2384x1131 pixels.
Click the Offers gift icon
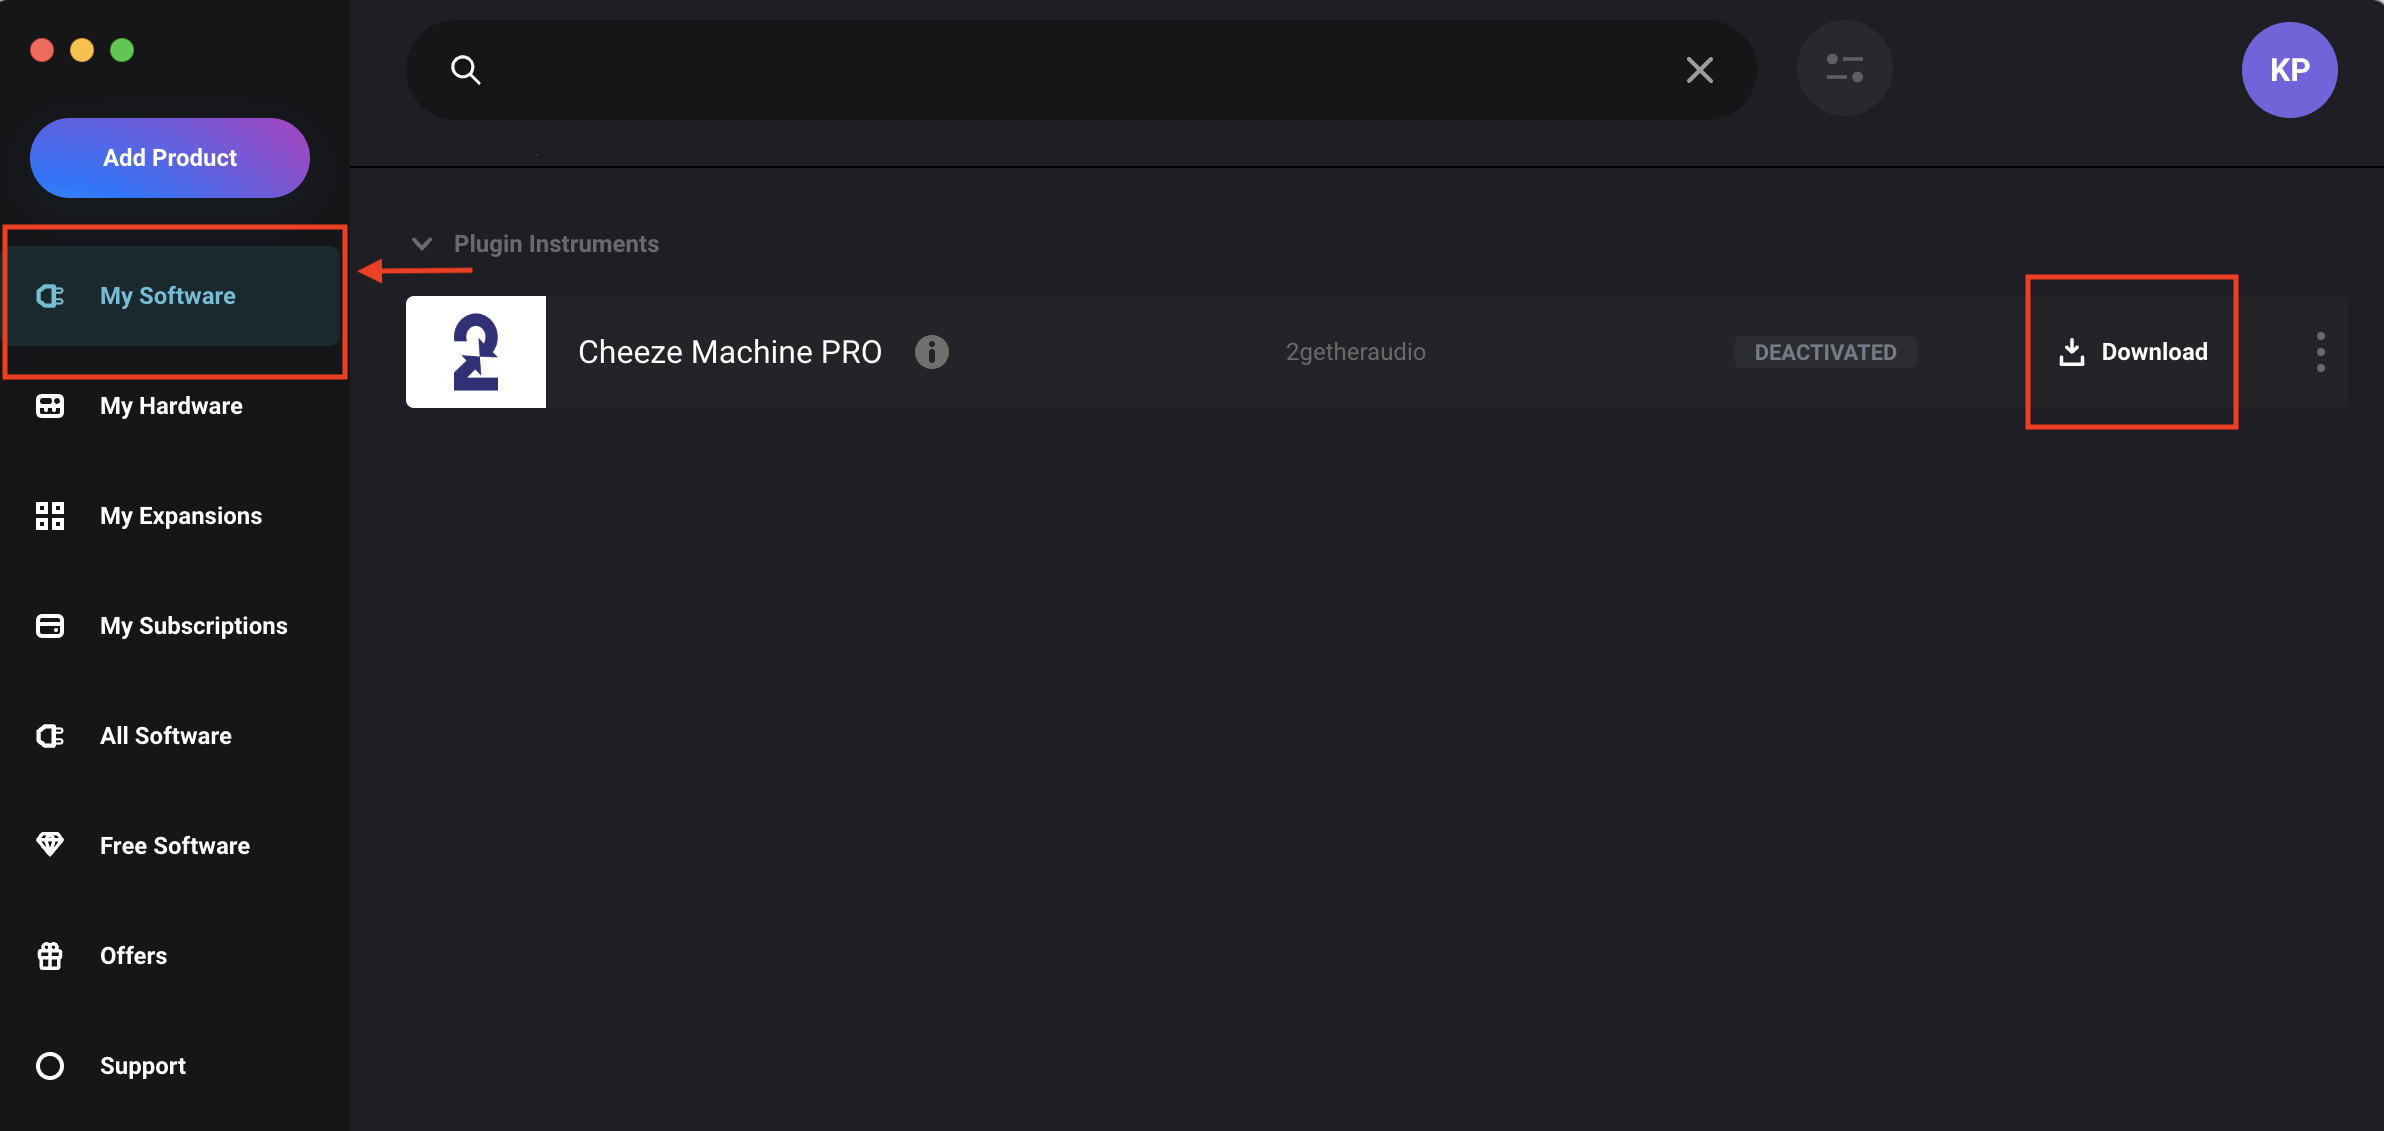pyautogui.click(x=50, y=956)
